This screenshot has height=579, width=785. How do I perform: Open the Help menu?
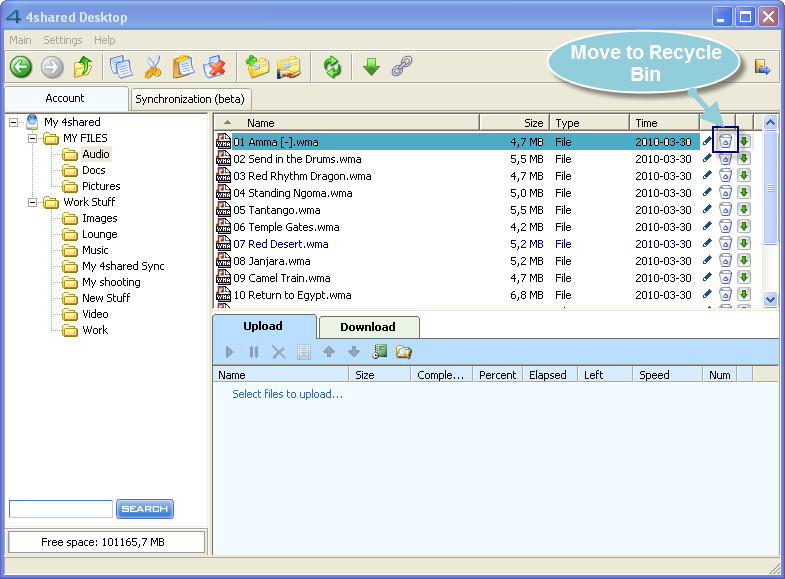click(105, 40)
